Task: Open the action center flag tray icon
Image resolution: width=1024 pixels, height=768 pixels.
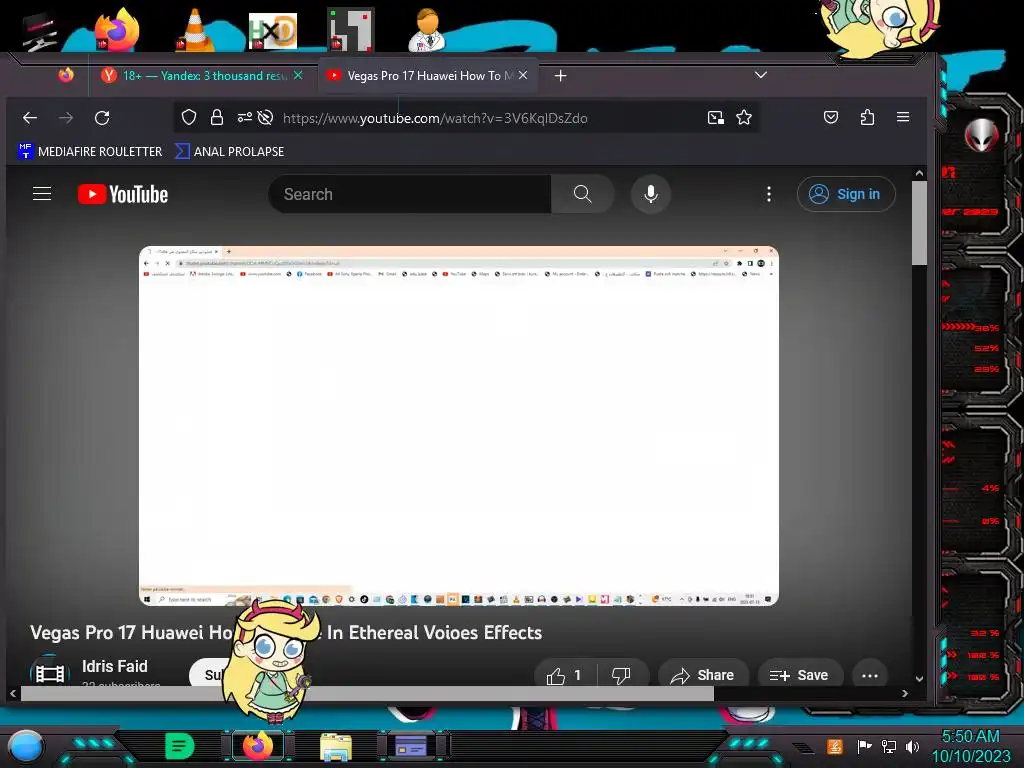Action: [865, 746]
